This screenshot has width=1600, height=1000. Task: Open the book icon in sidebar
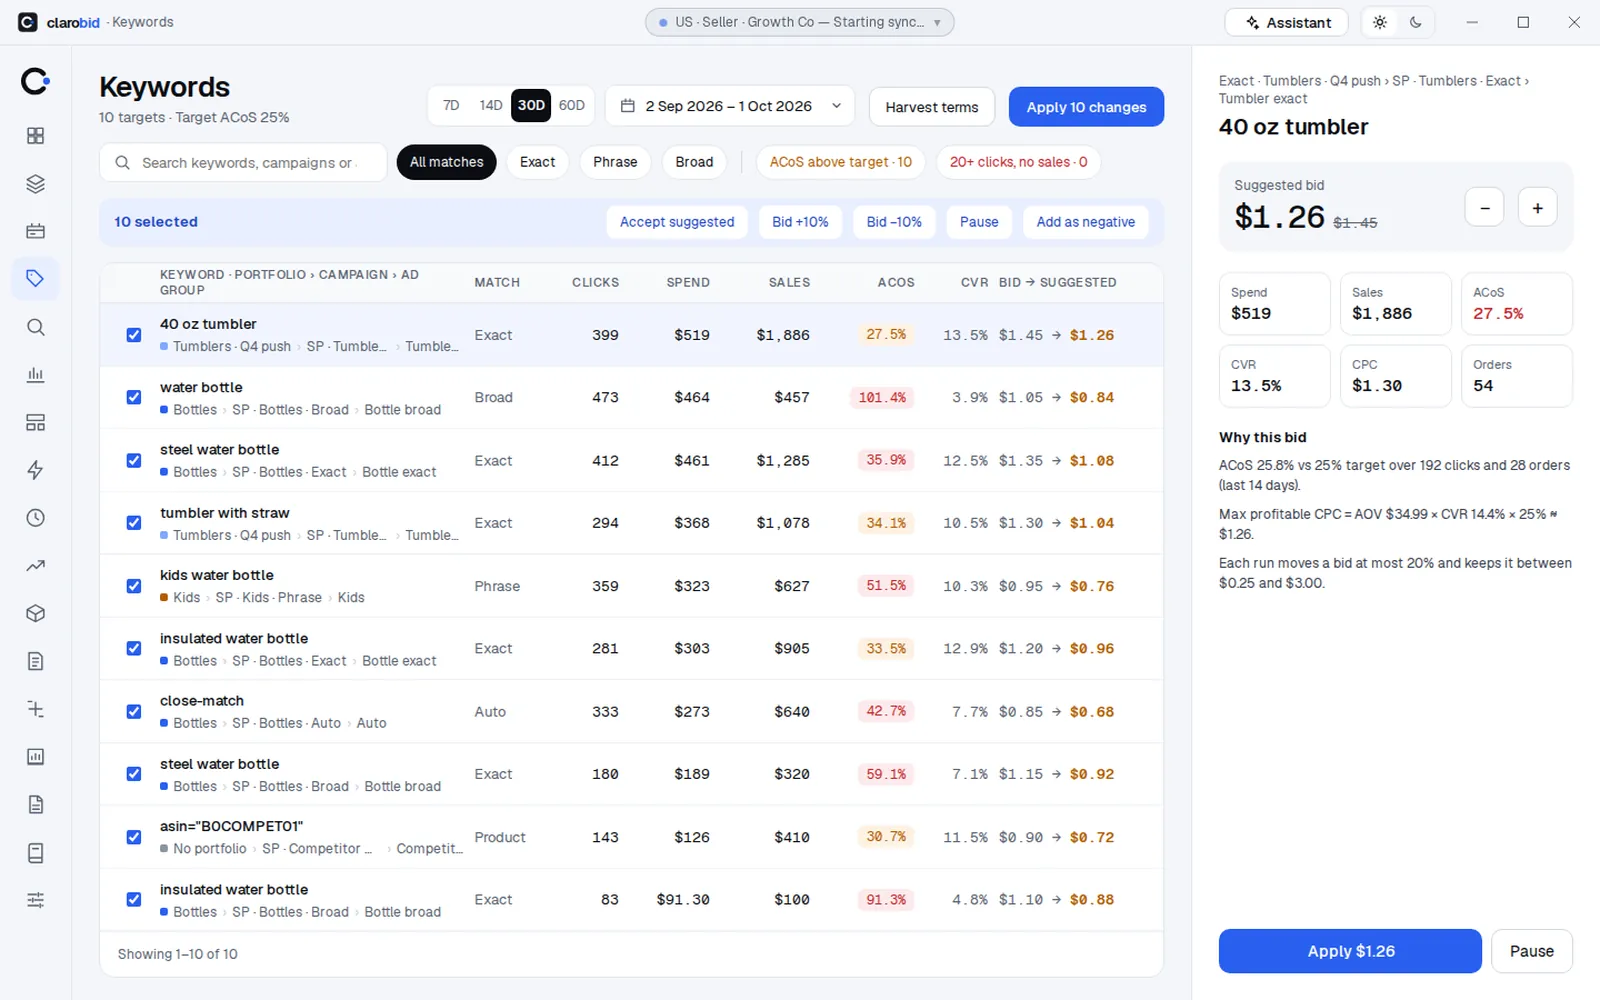tap(35, 853)
